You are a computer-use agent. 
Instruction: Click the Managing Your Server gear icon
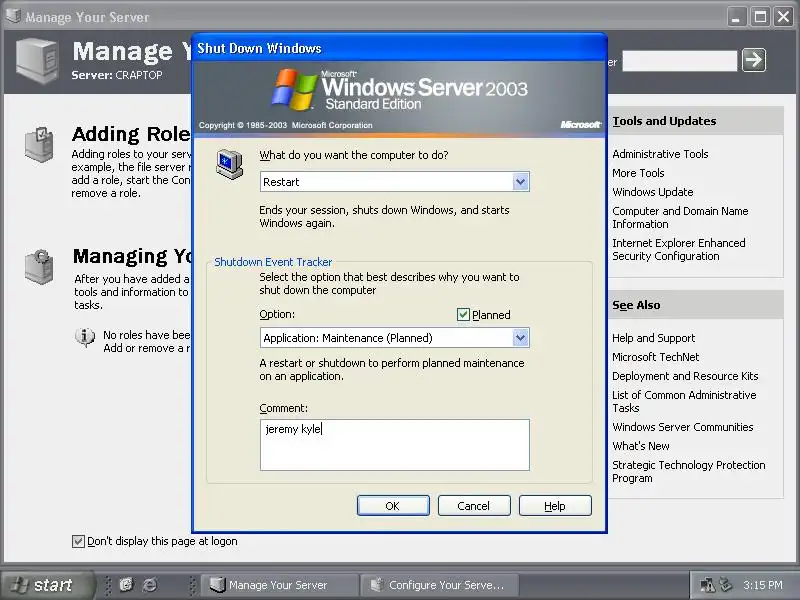[x=39, y=266]
